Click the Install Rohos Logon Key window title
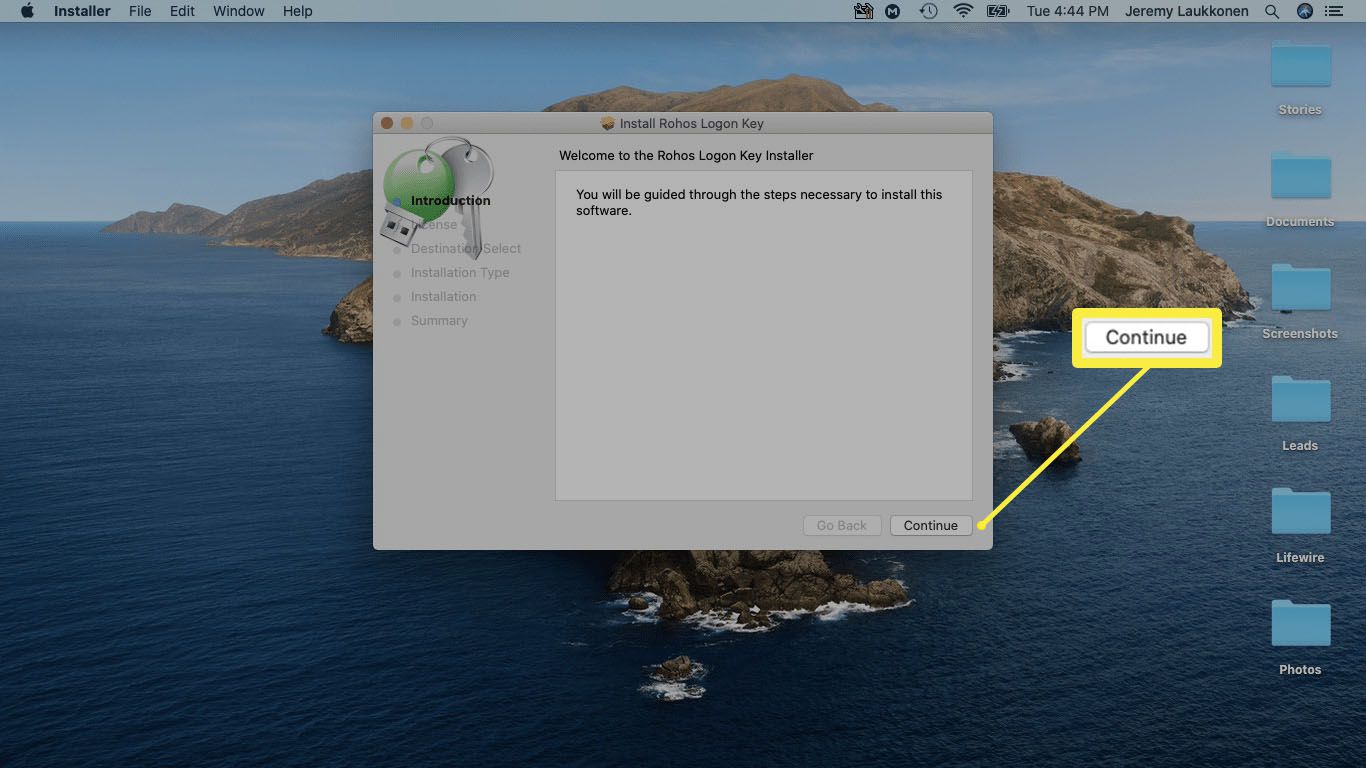This screenshot has width=1366, height=768. pos(691,123)
